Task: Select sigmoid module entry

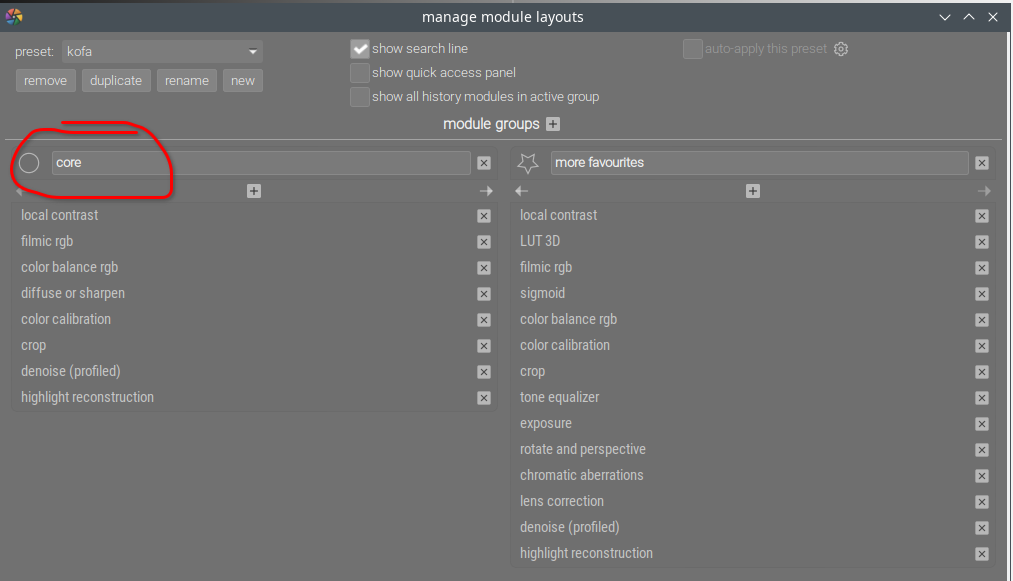Action: 543,294
